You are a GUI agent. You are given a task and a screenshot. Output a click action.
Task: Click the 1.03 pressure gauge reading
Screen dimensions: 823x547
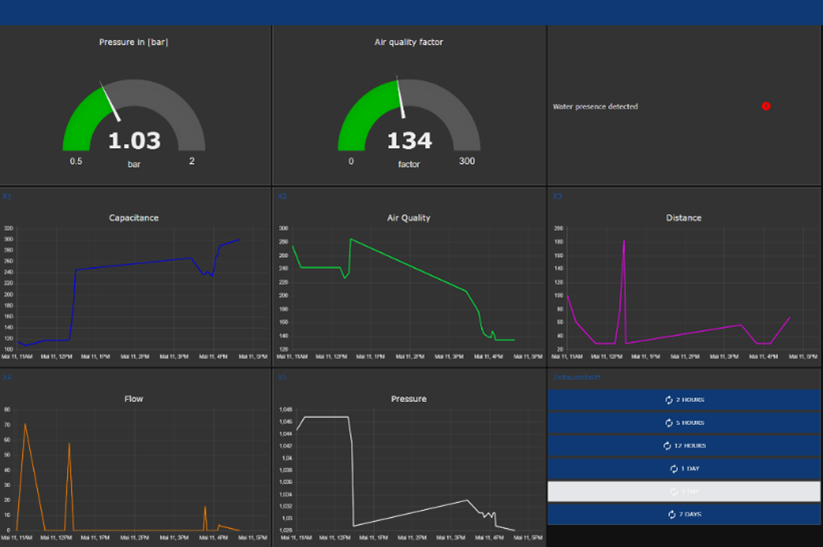(134, 141)
